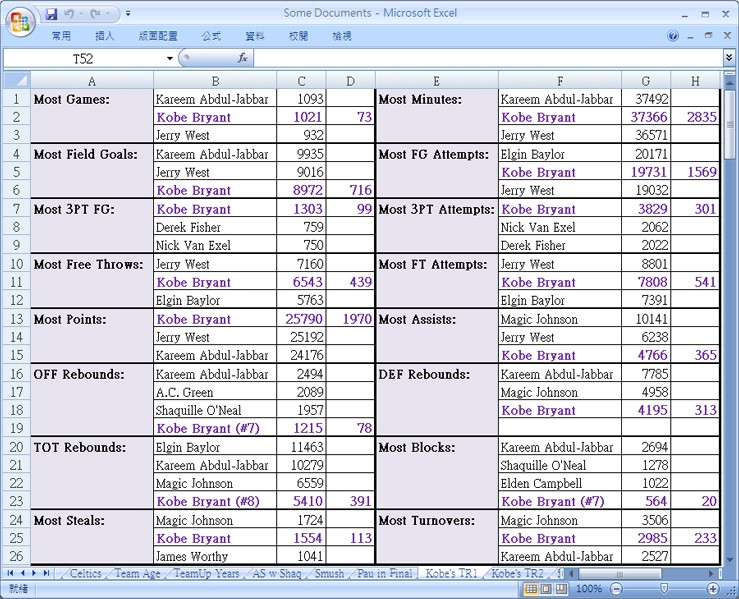Open the 校閱 ribbon tab
The width and height of the screenshot is (739, 599).
[x=298, y=36]
